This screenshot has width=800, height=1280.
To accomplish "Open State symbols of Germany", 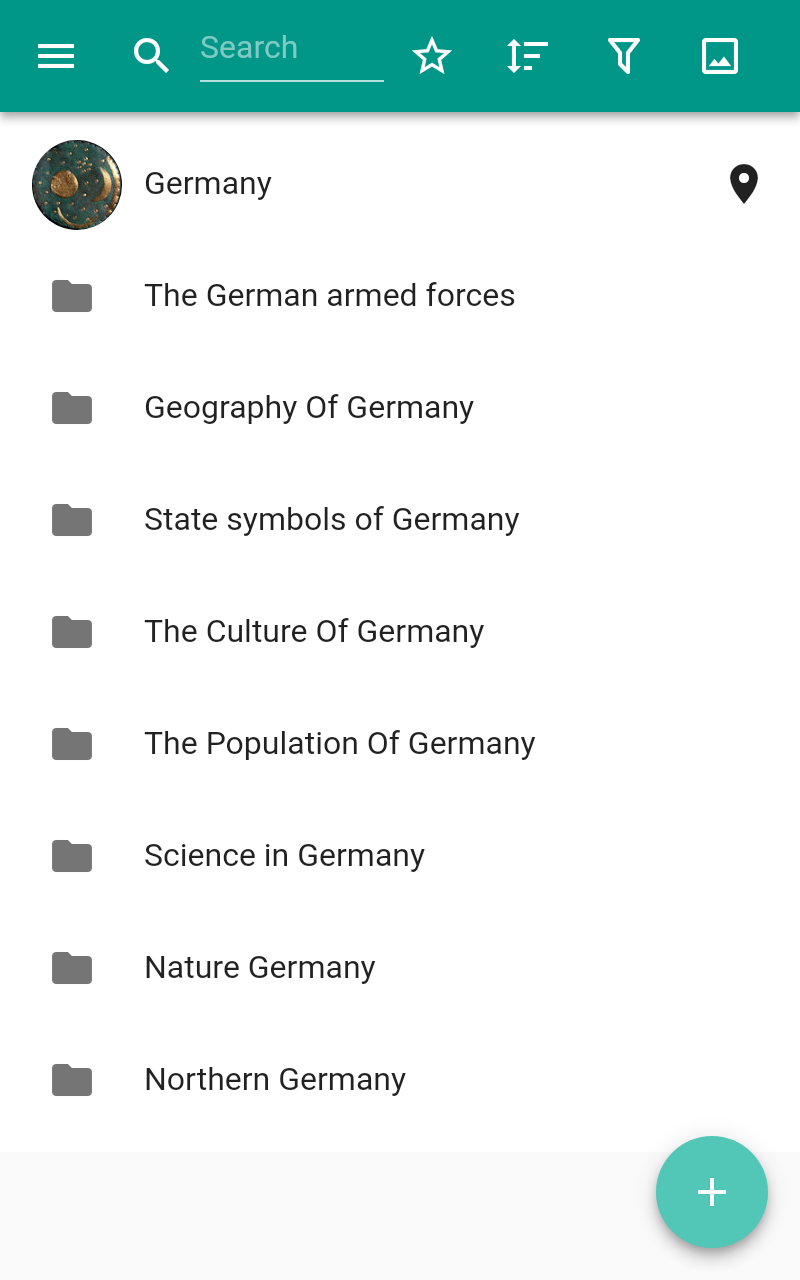I will pos(331,520).
